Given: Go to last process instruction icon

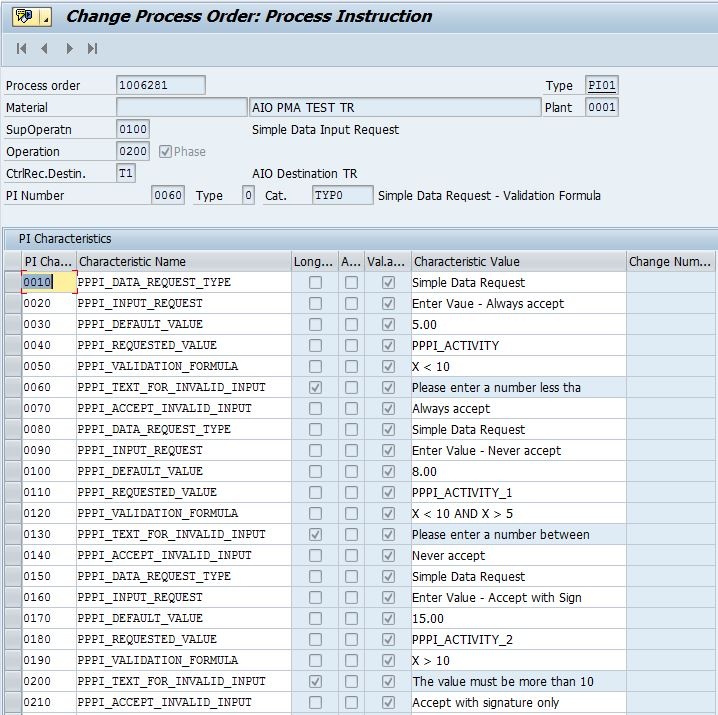Looking at the screenshot, I should tap(92, 49).
